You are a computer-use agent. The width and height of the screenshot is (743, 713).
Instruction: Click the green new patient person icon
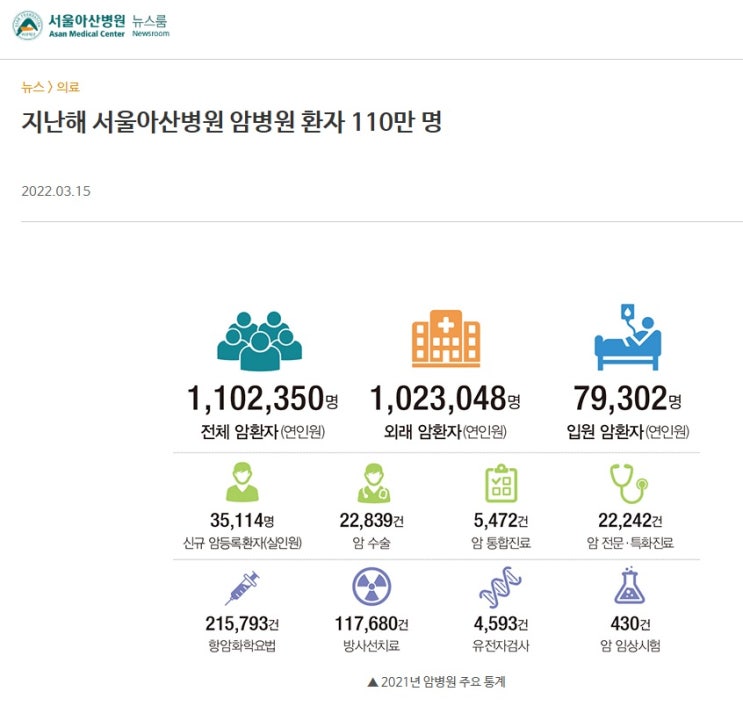243,482
